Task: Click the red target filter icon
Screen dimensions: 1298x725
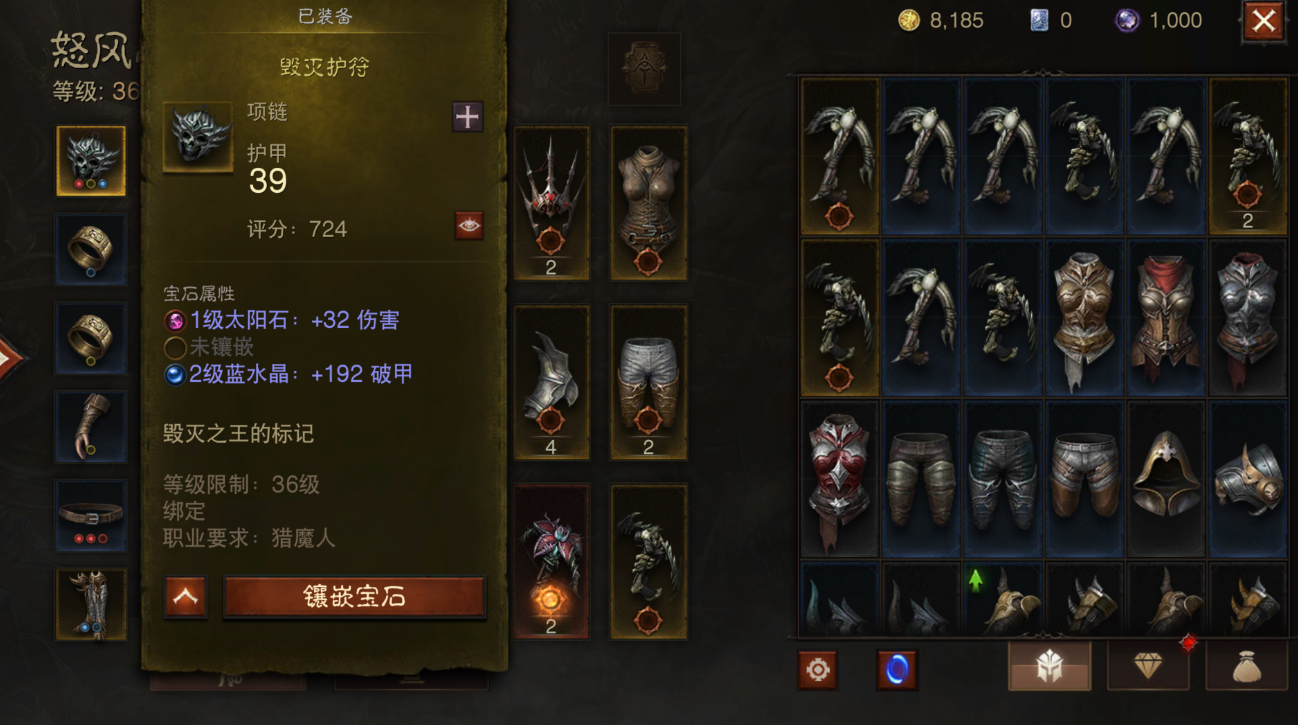Action: click(x=817, y=669)
